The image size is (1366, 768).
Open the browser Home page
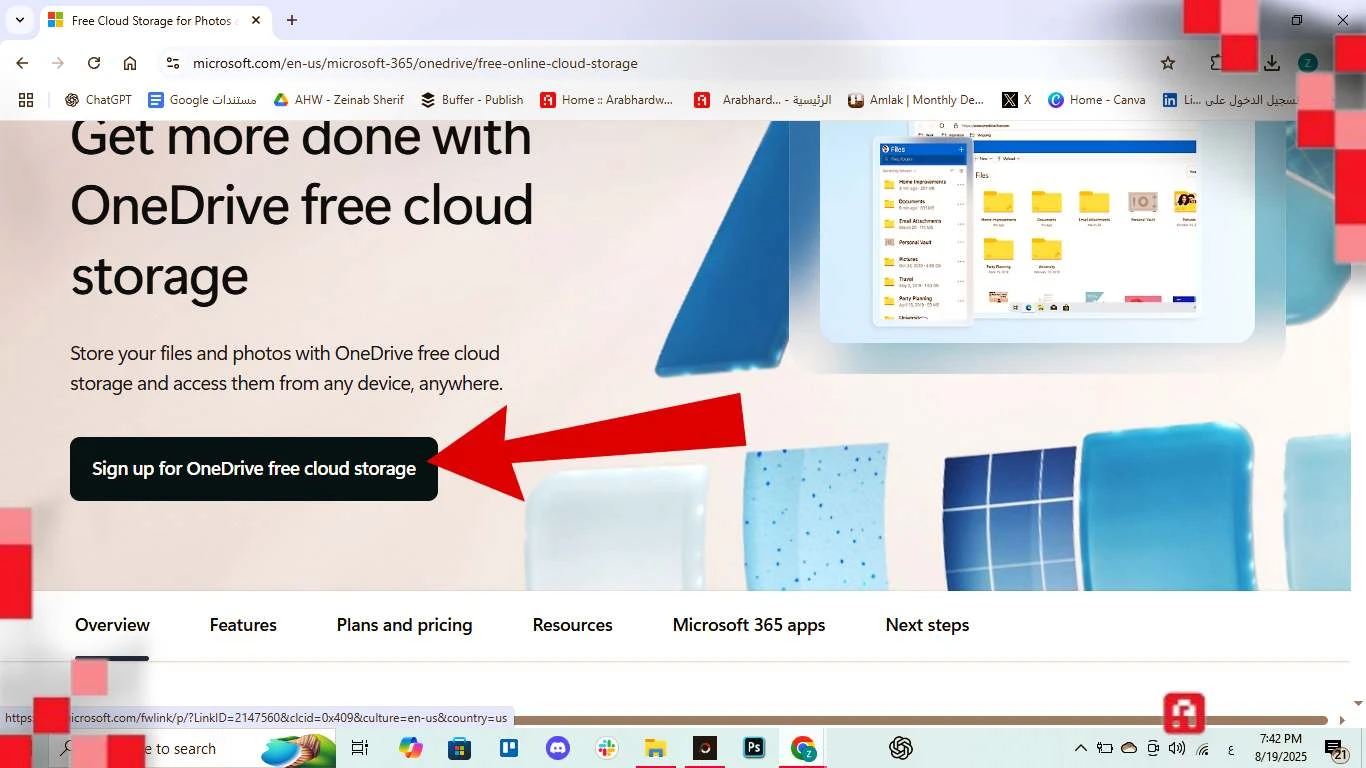pyautogui.click(x=130, y=63)
